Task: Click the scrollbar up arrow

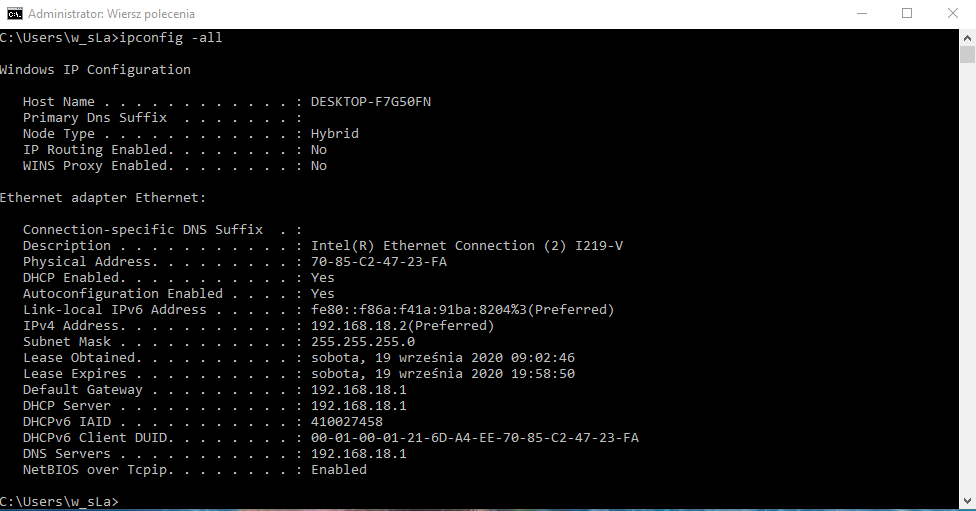Action: click(x=967, y=37)
